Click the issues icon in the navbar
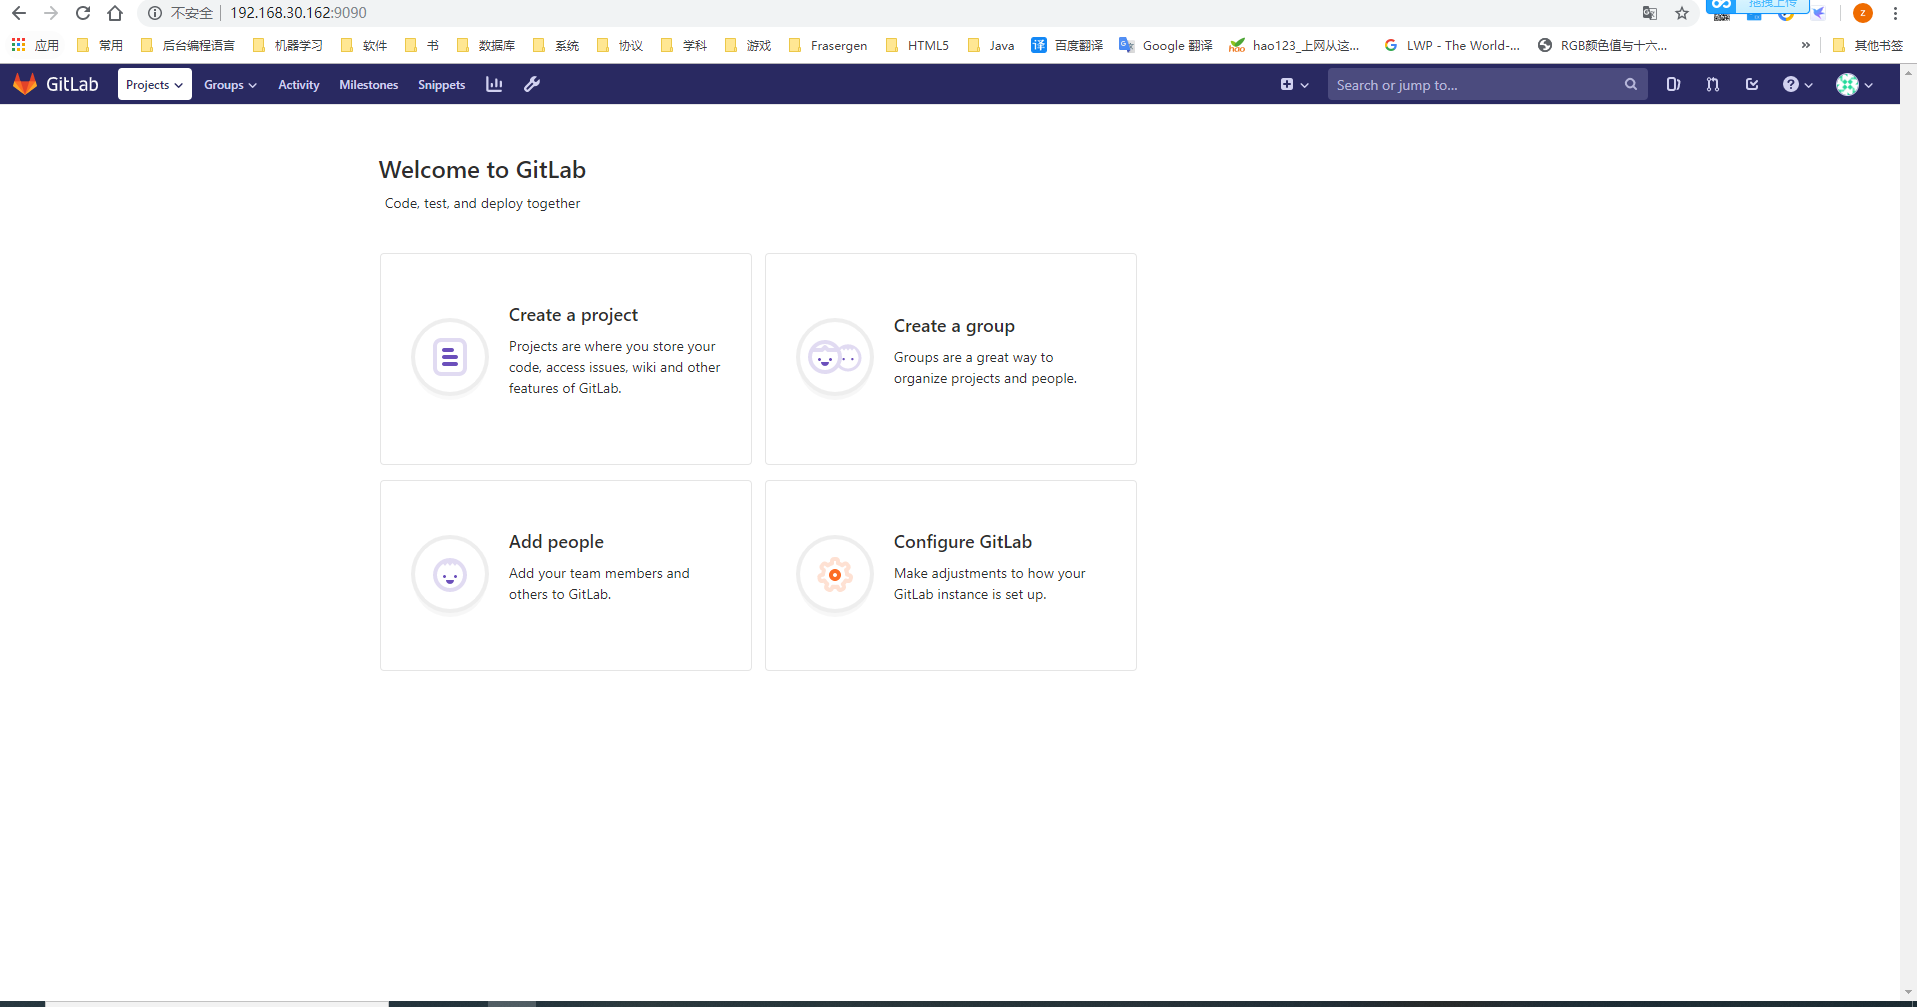 tap(1674, 84)
